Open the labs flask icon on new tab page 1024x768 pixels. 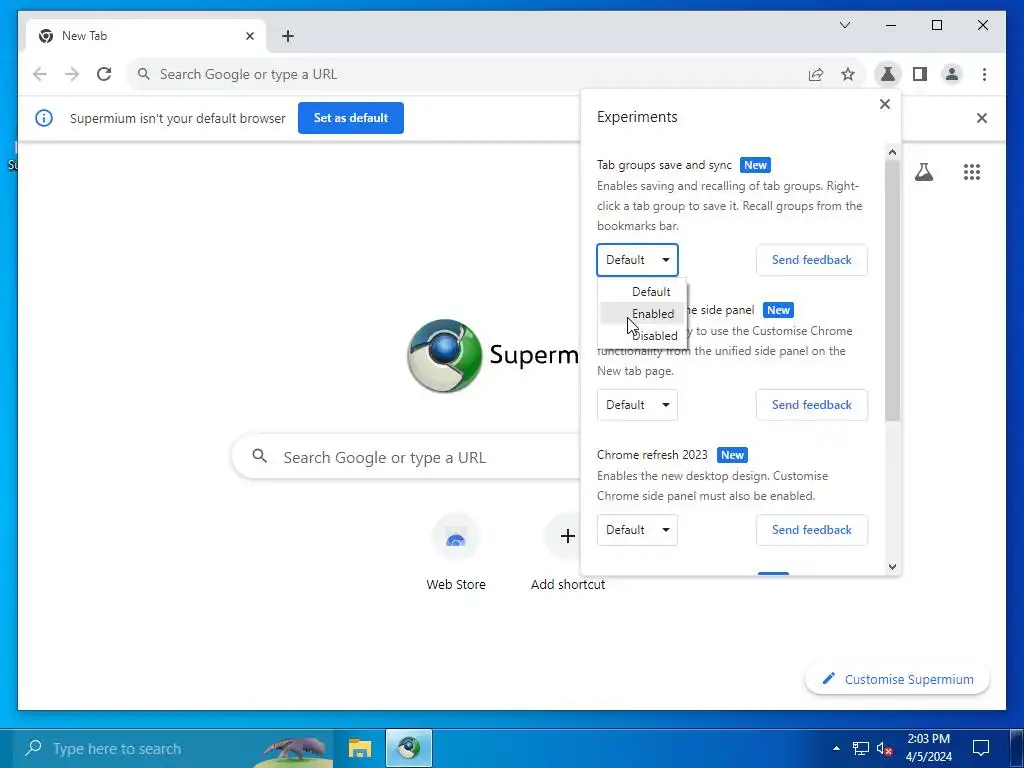[x=923, y=172]
